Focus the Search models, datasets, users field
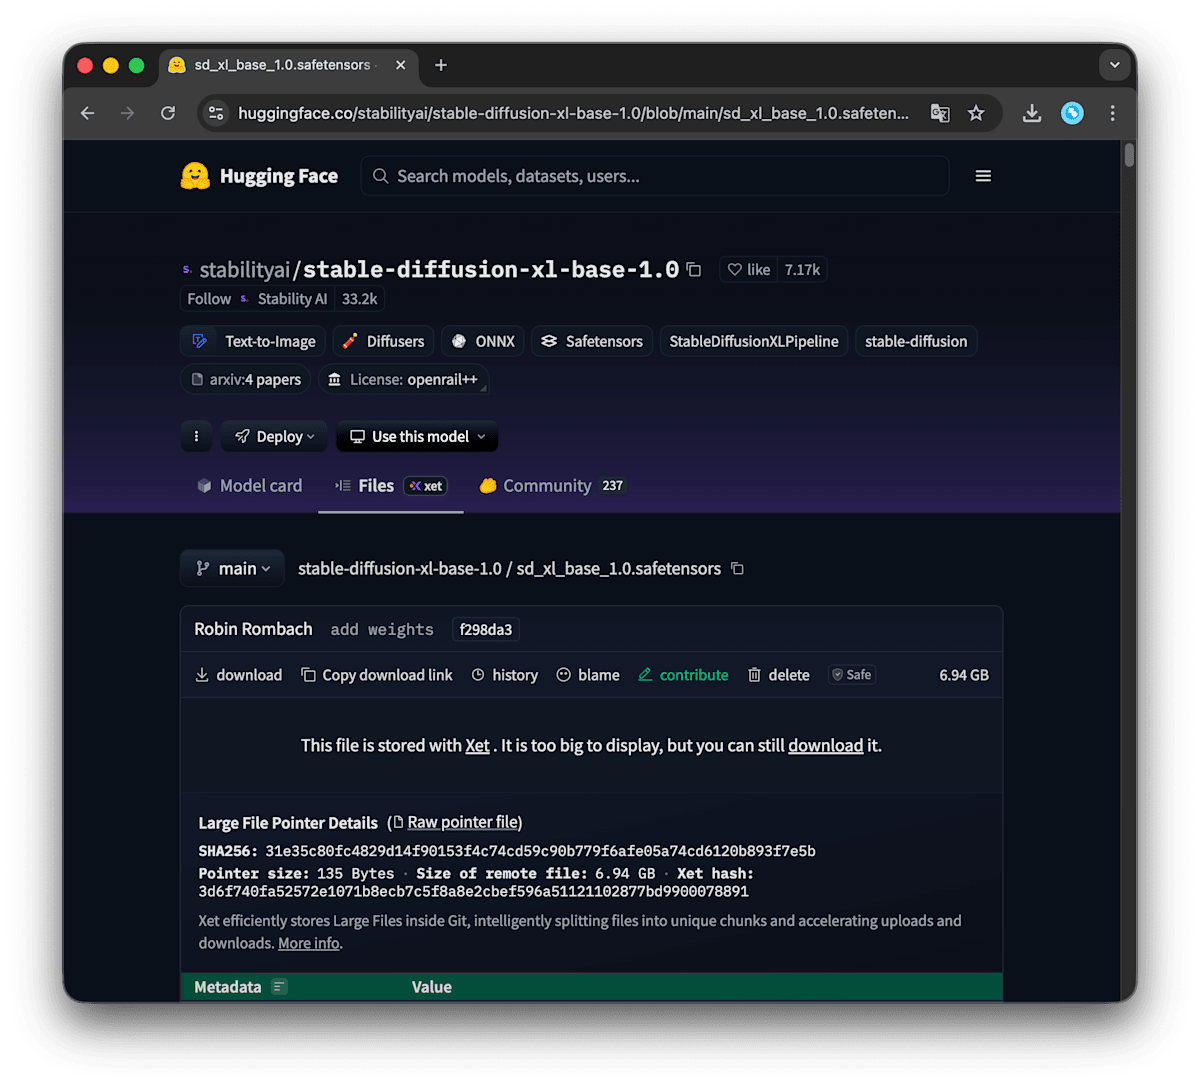The width and height of the screenshot is (1200, 1086). click(x=655, y=176)
